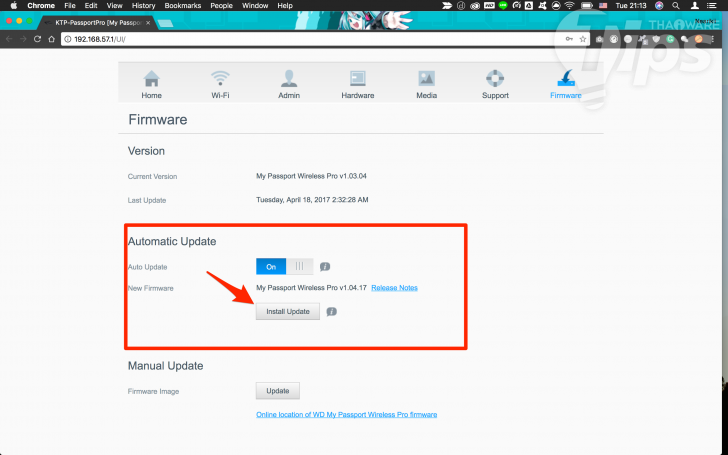Click the green Grammarly extension icon
This screenshot has height=455, width=728.
pos(670,39)
